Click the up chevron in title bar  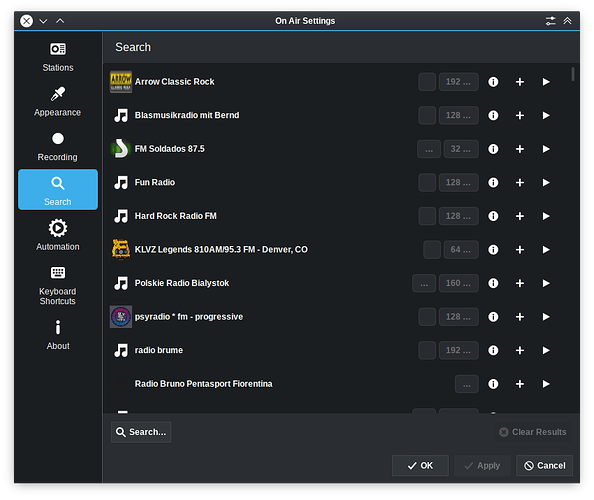[60, 21]
